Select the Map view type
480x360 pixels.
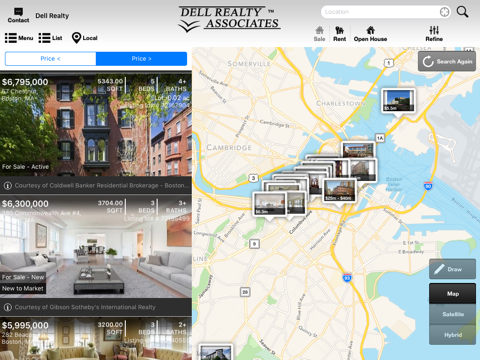[x=452, y=294]
